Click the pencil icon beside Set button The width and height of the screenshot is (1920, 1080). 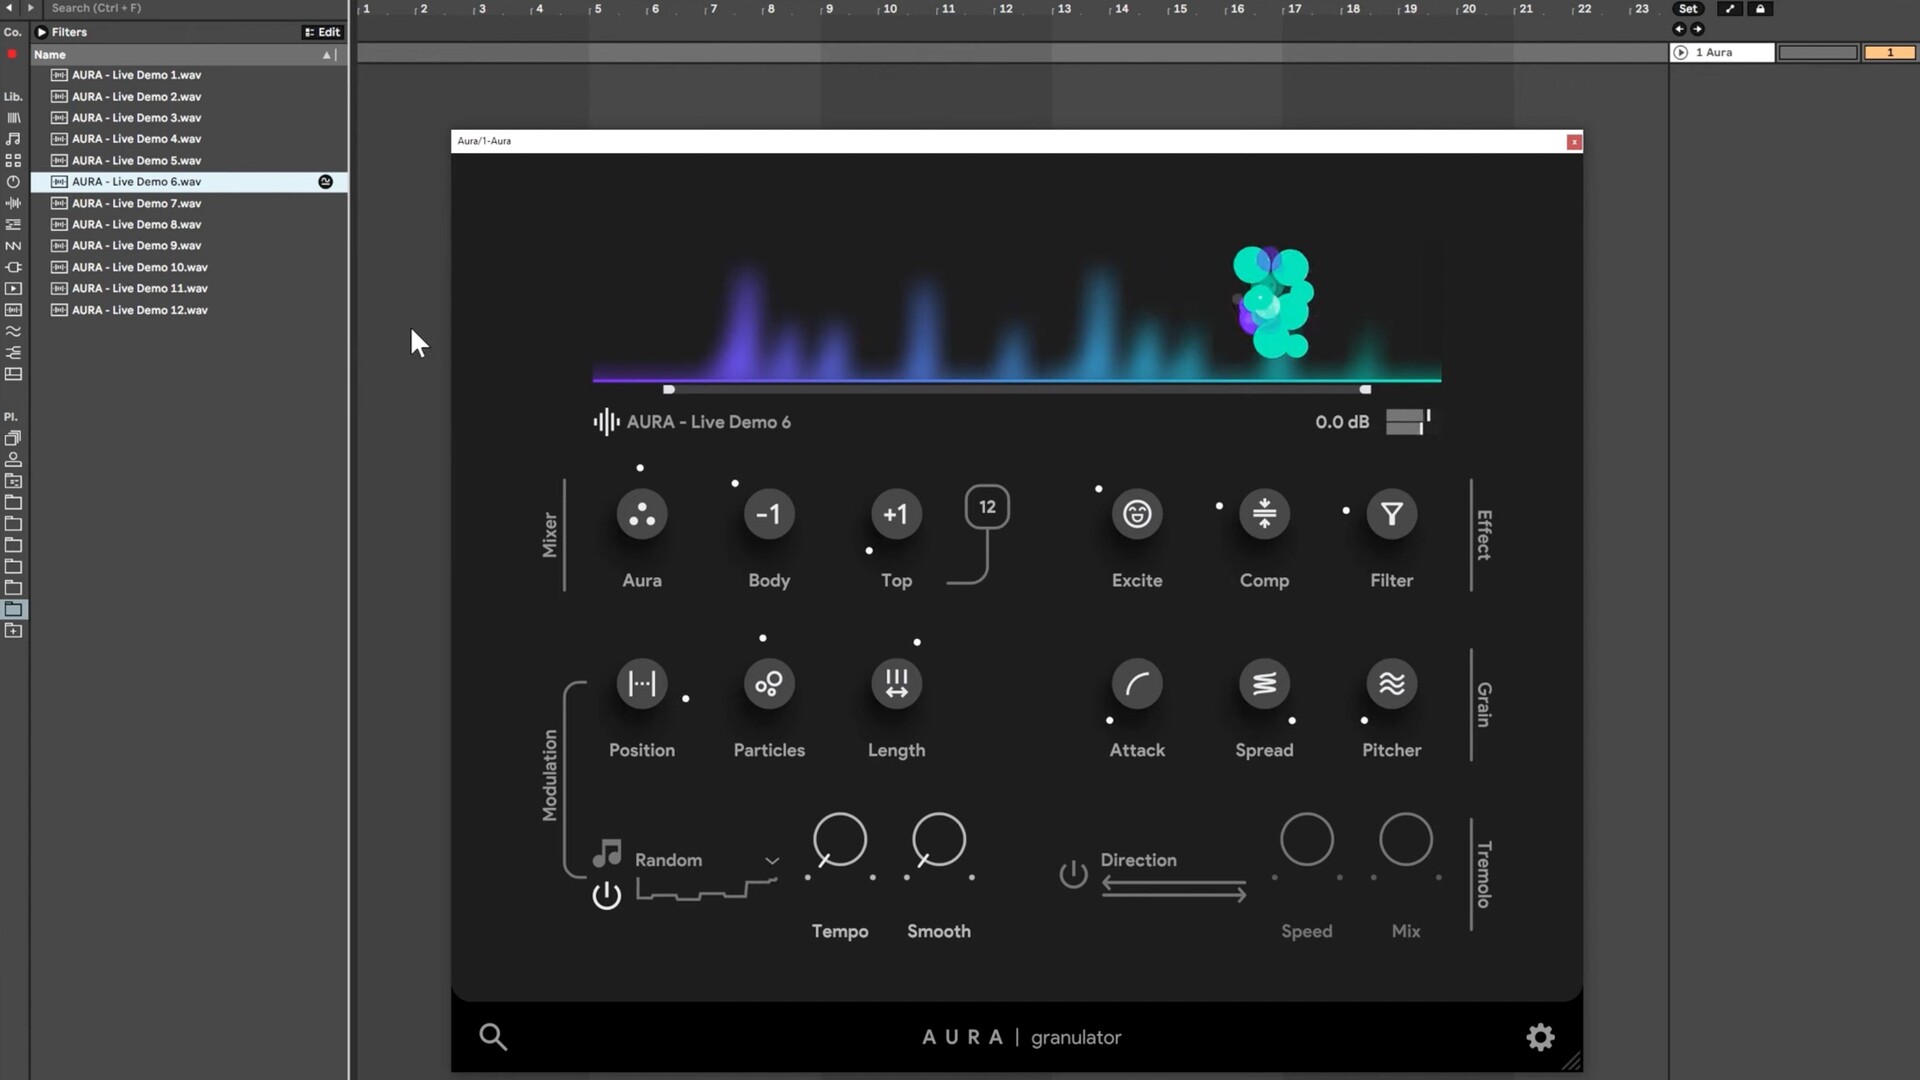tap(1730, 9)
